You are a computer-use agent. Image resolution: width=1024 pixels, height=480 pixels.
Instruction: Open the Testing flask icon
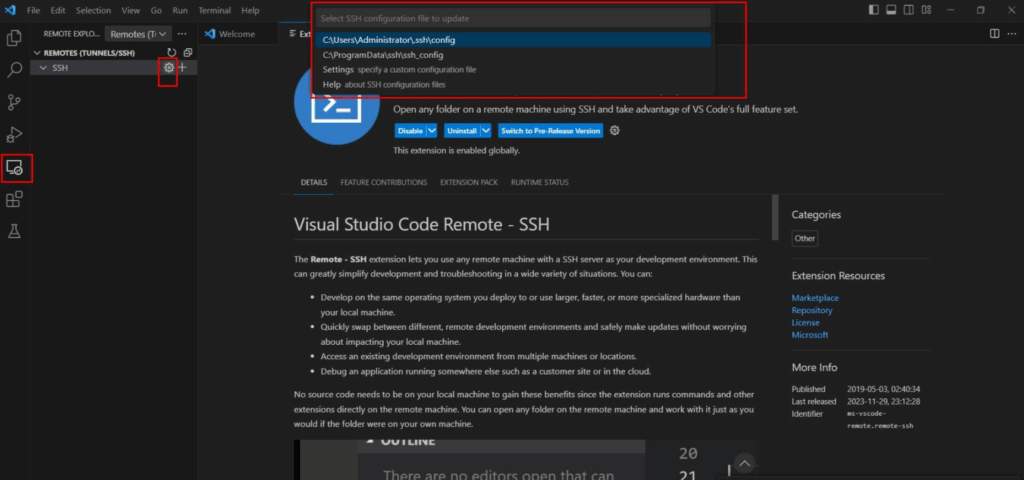[x=14, y=231]
